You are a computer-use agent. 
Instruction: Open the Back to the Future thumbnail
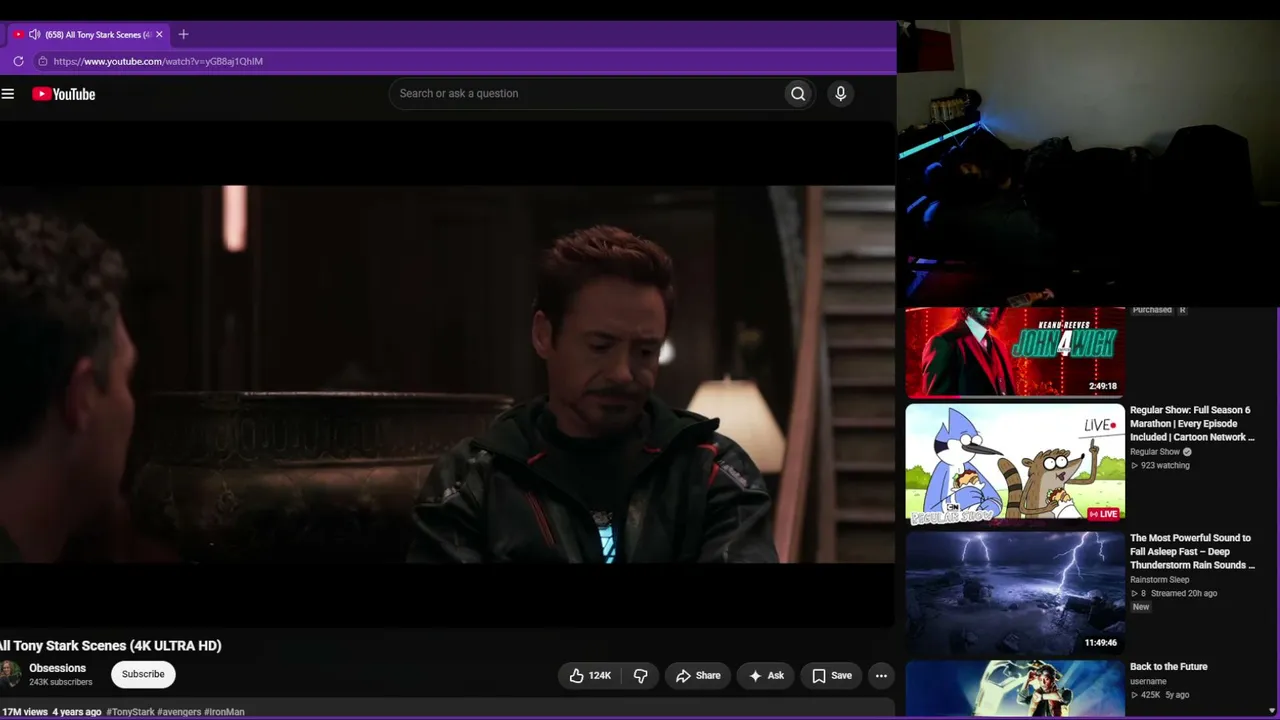point(1015,688)
